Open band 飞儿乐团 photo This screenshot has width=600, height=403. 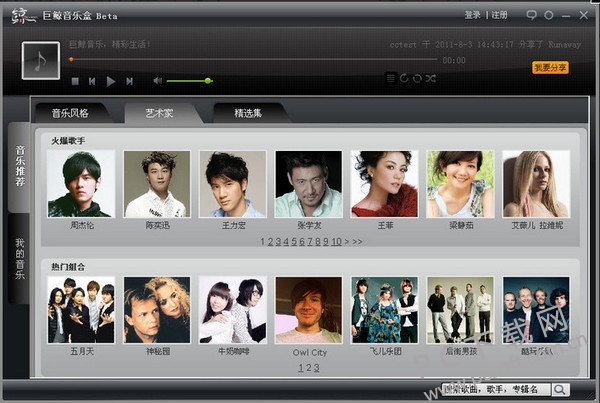coord(385,310)
